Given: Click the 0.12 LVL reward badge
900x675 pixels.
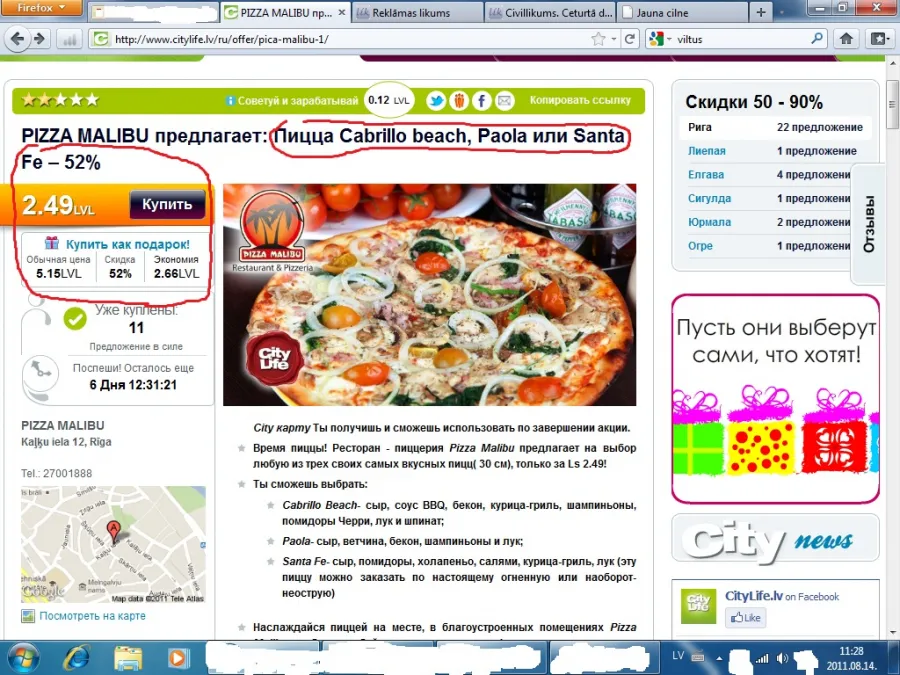Looking at the screenshot, I should coord(389,100).
